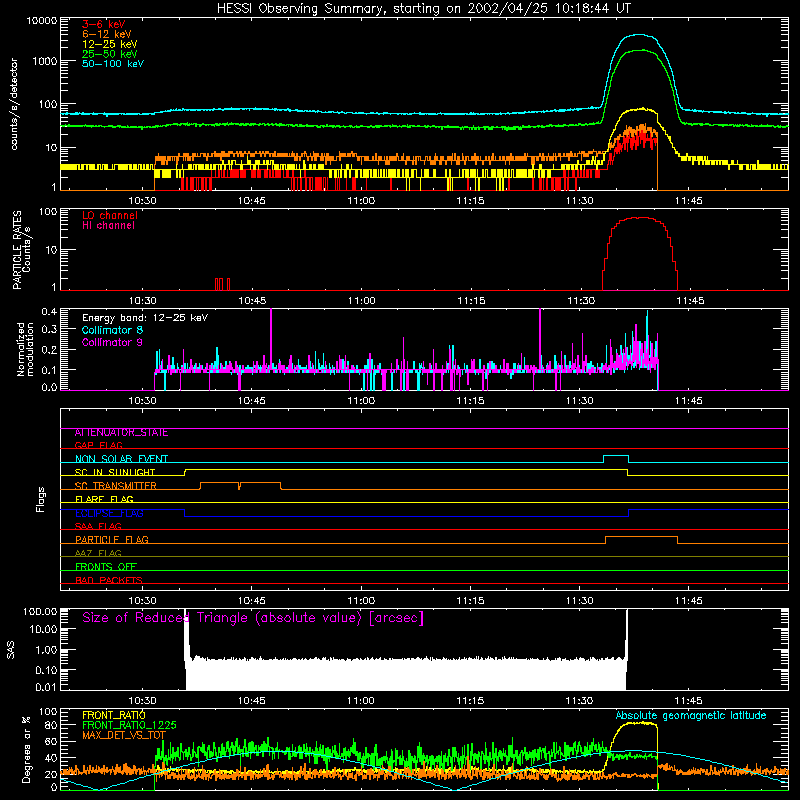800x800 pixels.
Task: Click the 100.00 tick label on the SAS plot
Action: click(40, 611)
